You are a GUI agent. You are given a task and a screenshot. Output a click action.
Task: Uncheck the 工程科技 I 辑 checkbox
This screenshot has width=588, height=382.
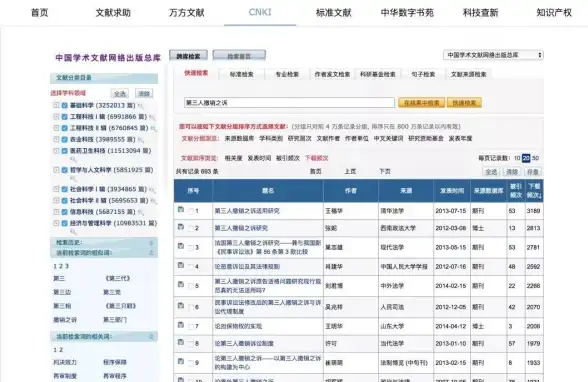64,117
